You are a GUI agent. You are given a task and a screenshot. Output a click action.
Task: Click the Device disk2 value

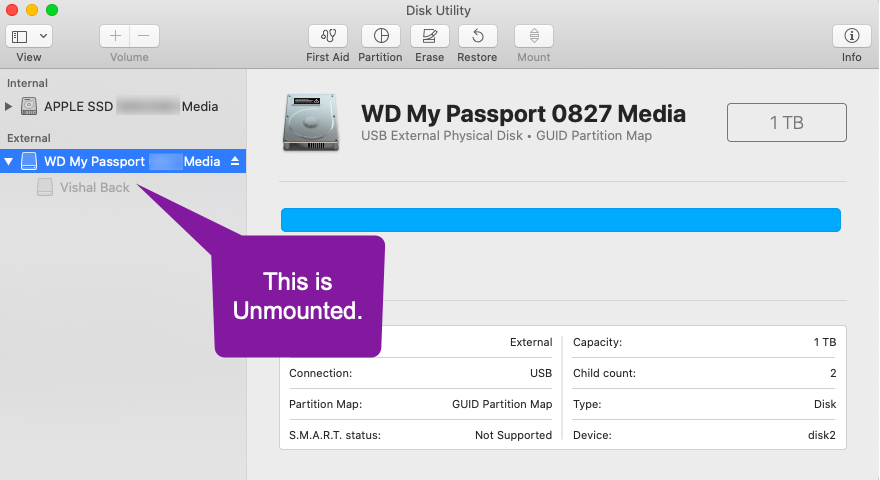tap(822, 435)
